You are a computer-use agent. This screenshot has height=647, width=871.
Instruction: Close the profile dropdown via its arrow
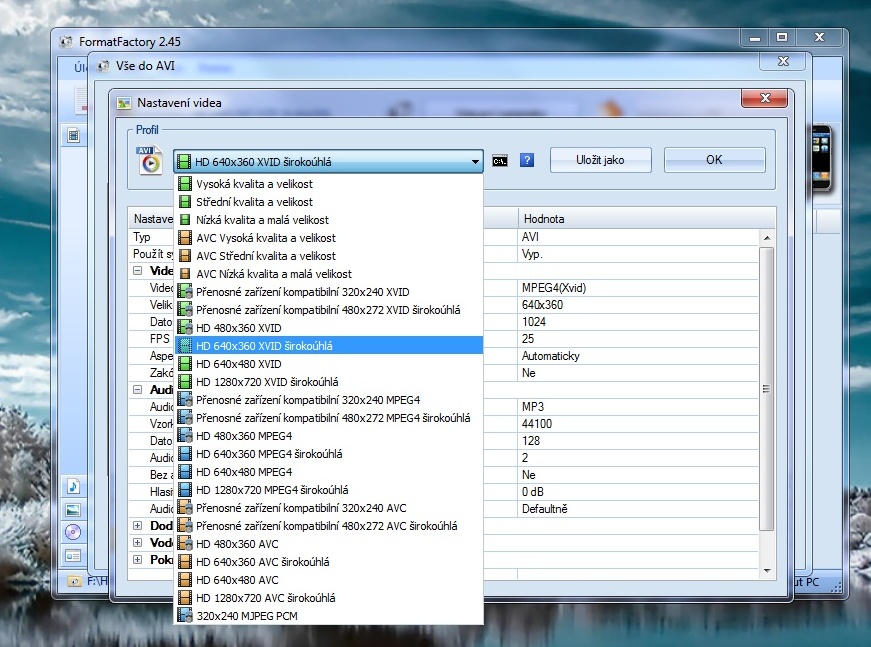tap(474, 161)
